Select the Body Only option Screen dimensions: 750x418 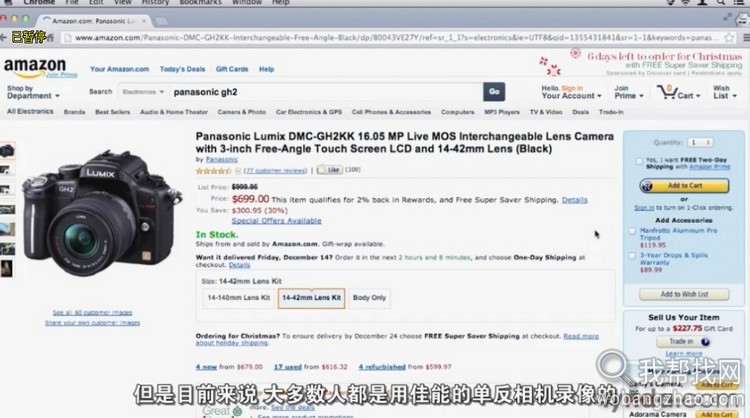pos(369,298)
